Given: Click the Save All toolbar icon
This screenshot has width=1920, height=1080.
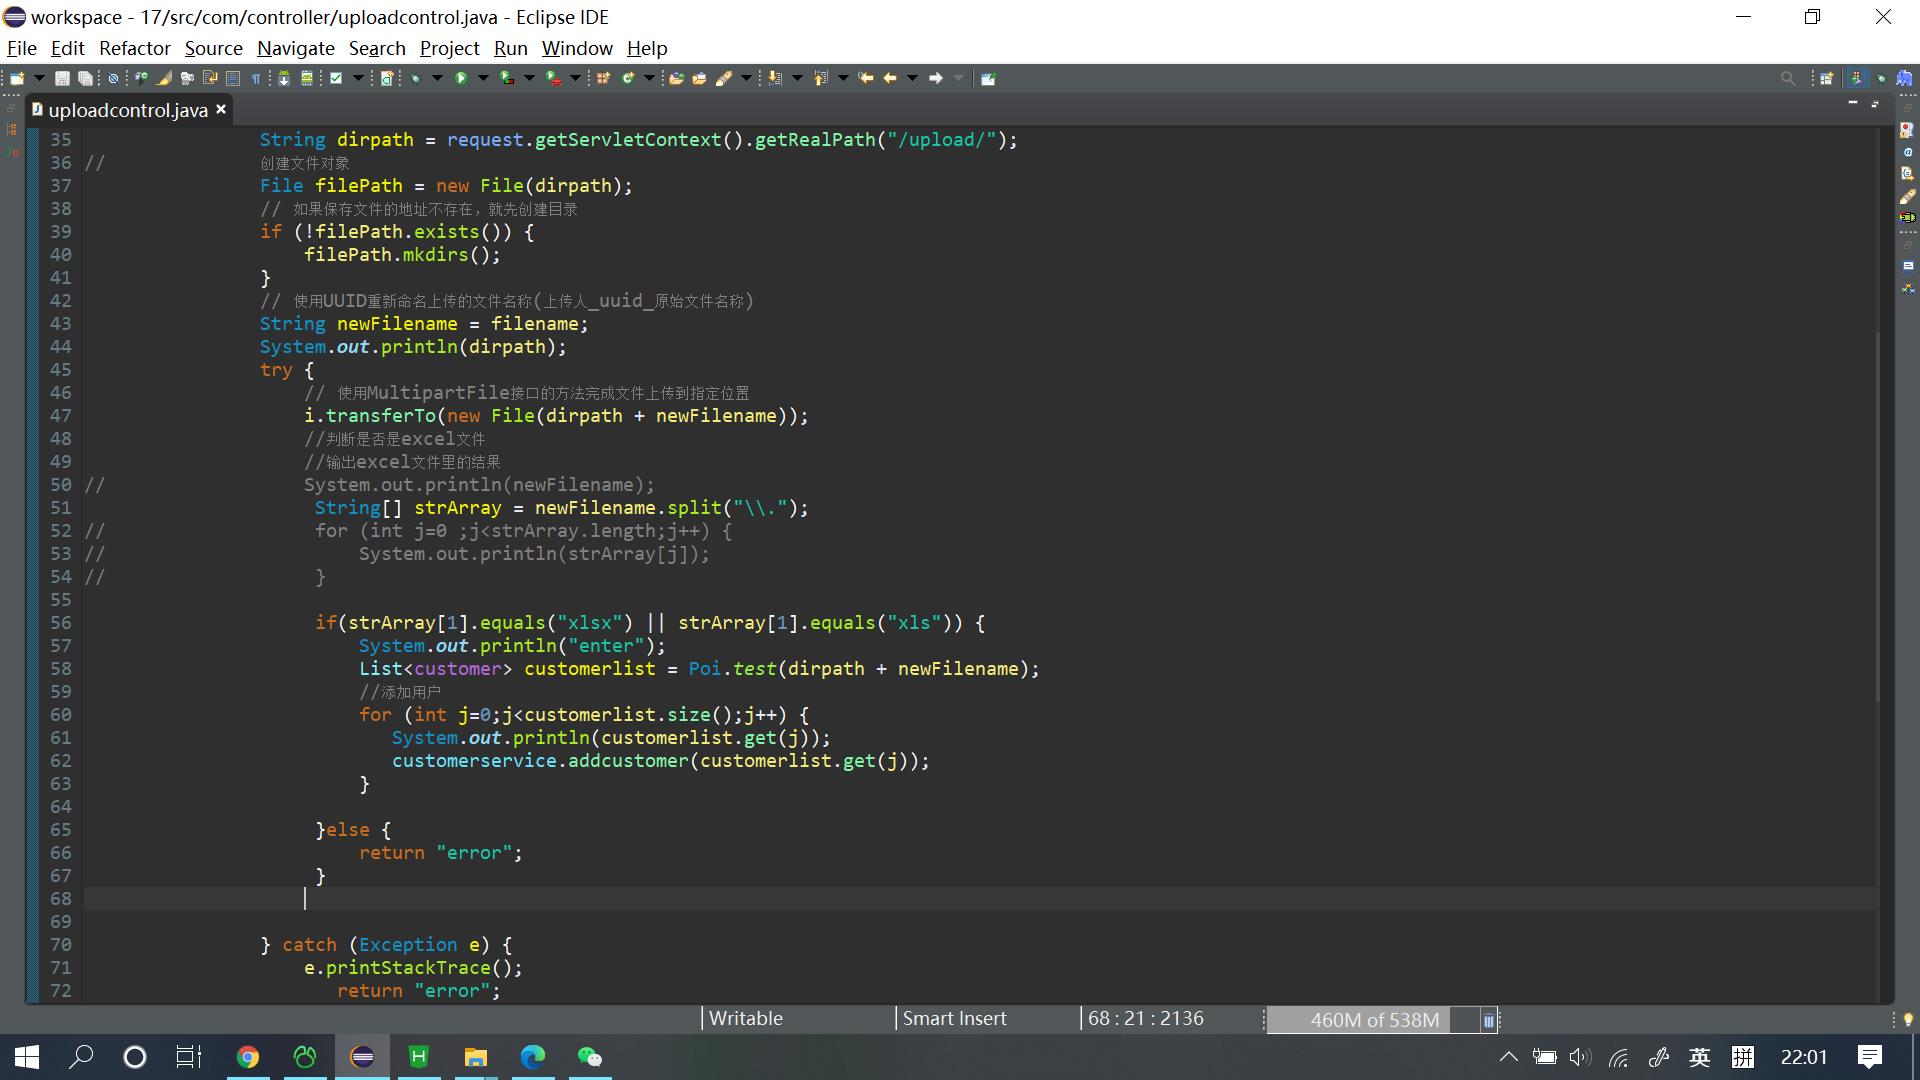Looking at the screenshot, I should (x=85, y=78).
